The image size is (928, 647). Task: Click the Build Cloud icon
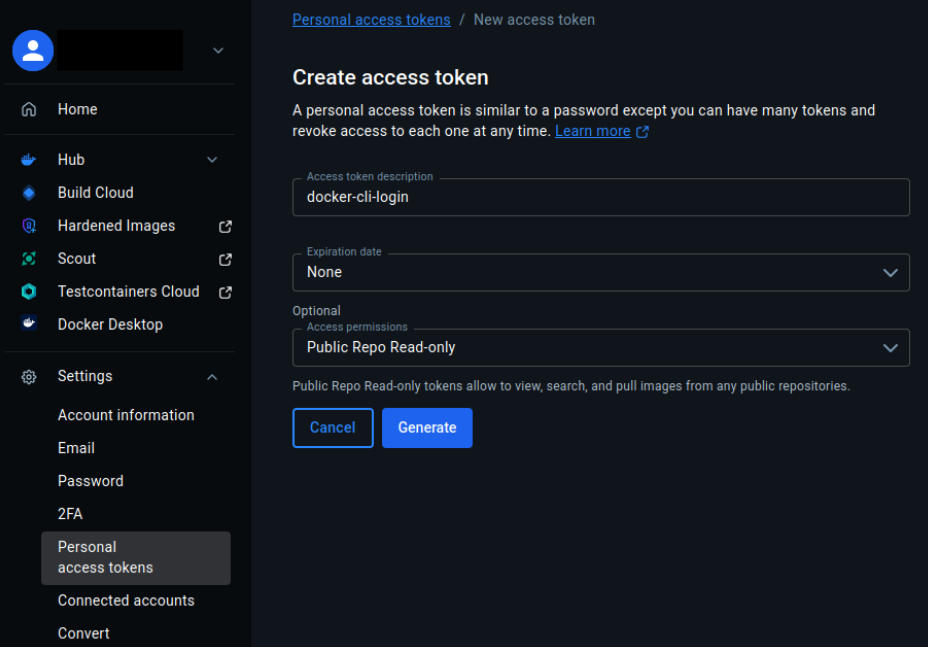coord(29,193)
